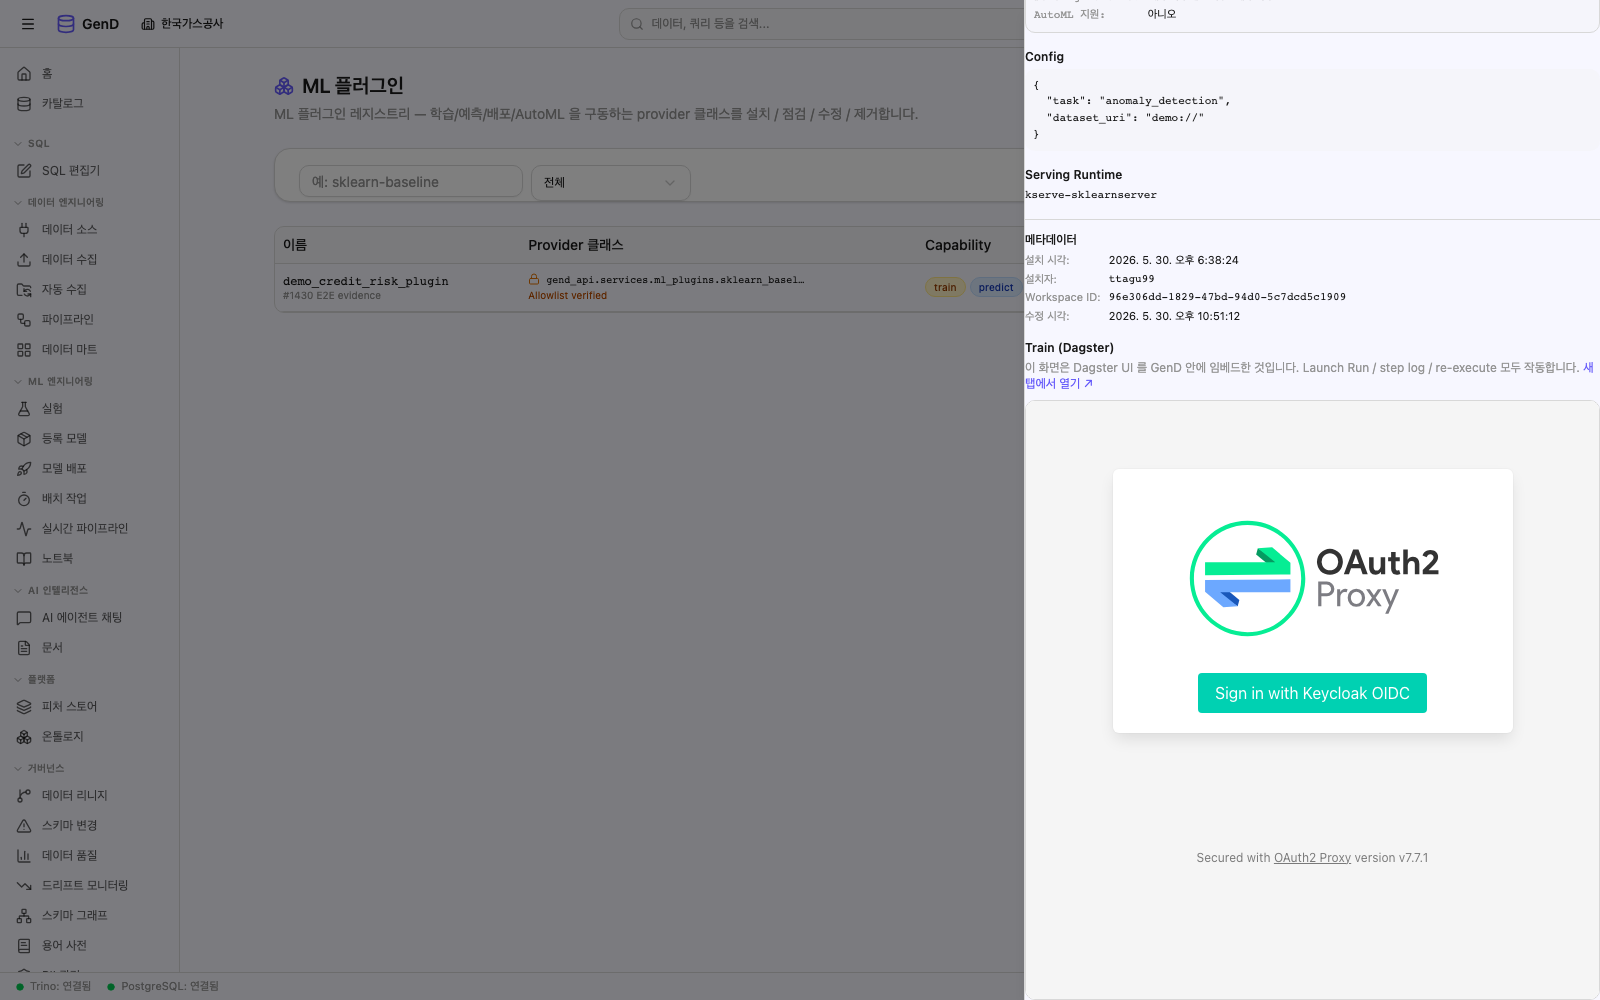The width and height of the screenshot is (1600, 1000).
Task: Click the train capability badge
Action: tap(945, 288)
